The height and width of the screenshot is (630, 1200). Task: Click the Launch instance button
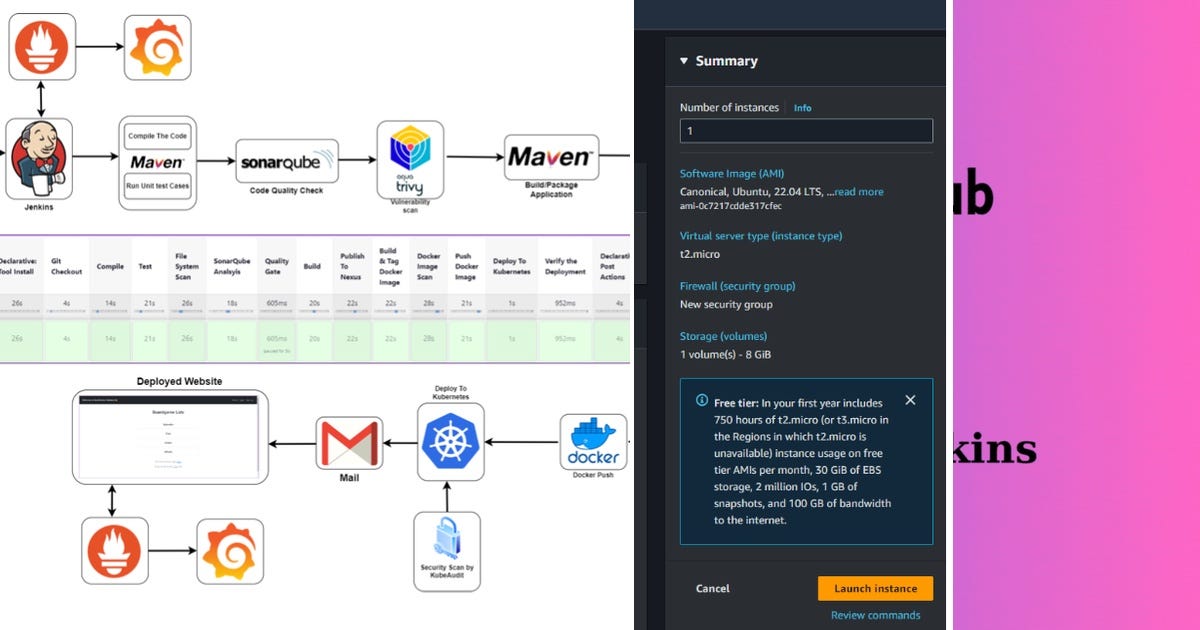(875, 588)
